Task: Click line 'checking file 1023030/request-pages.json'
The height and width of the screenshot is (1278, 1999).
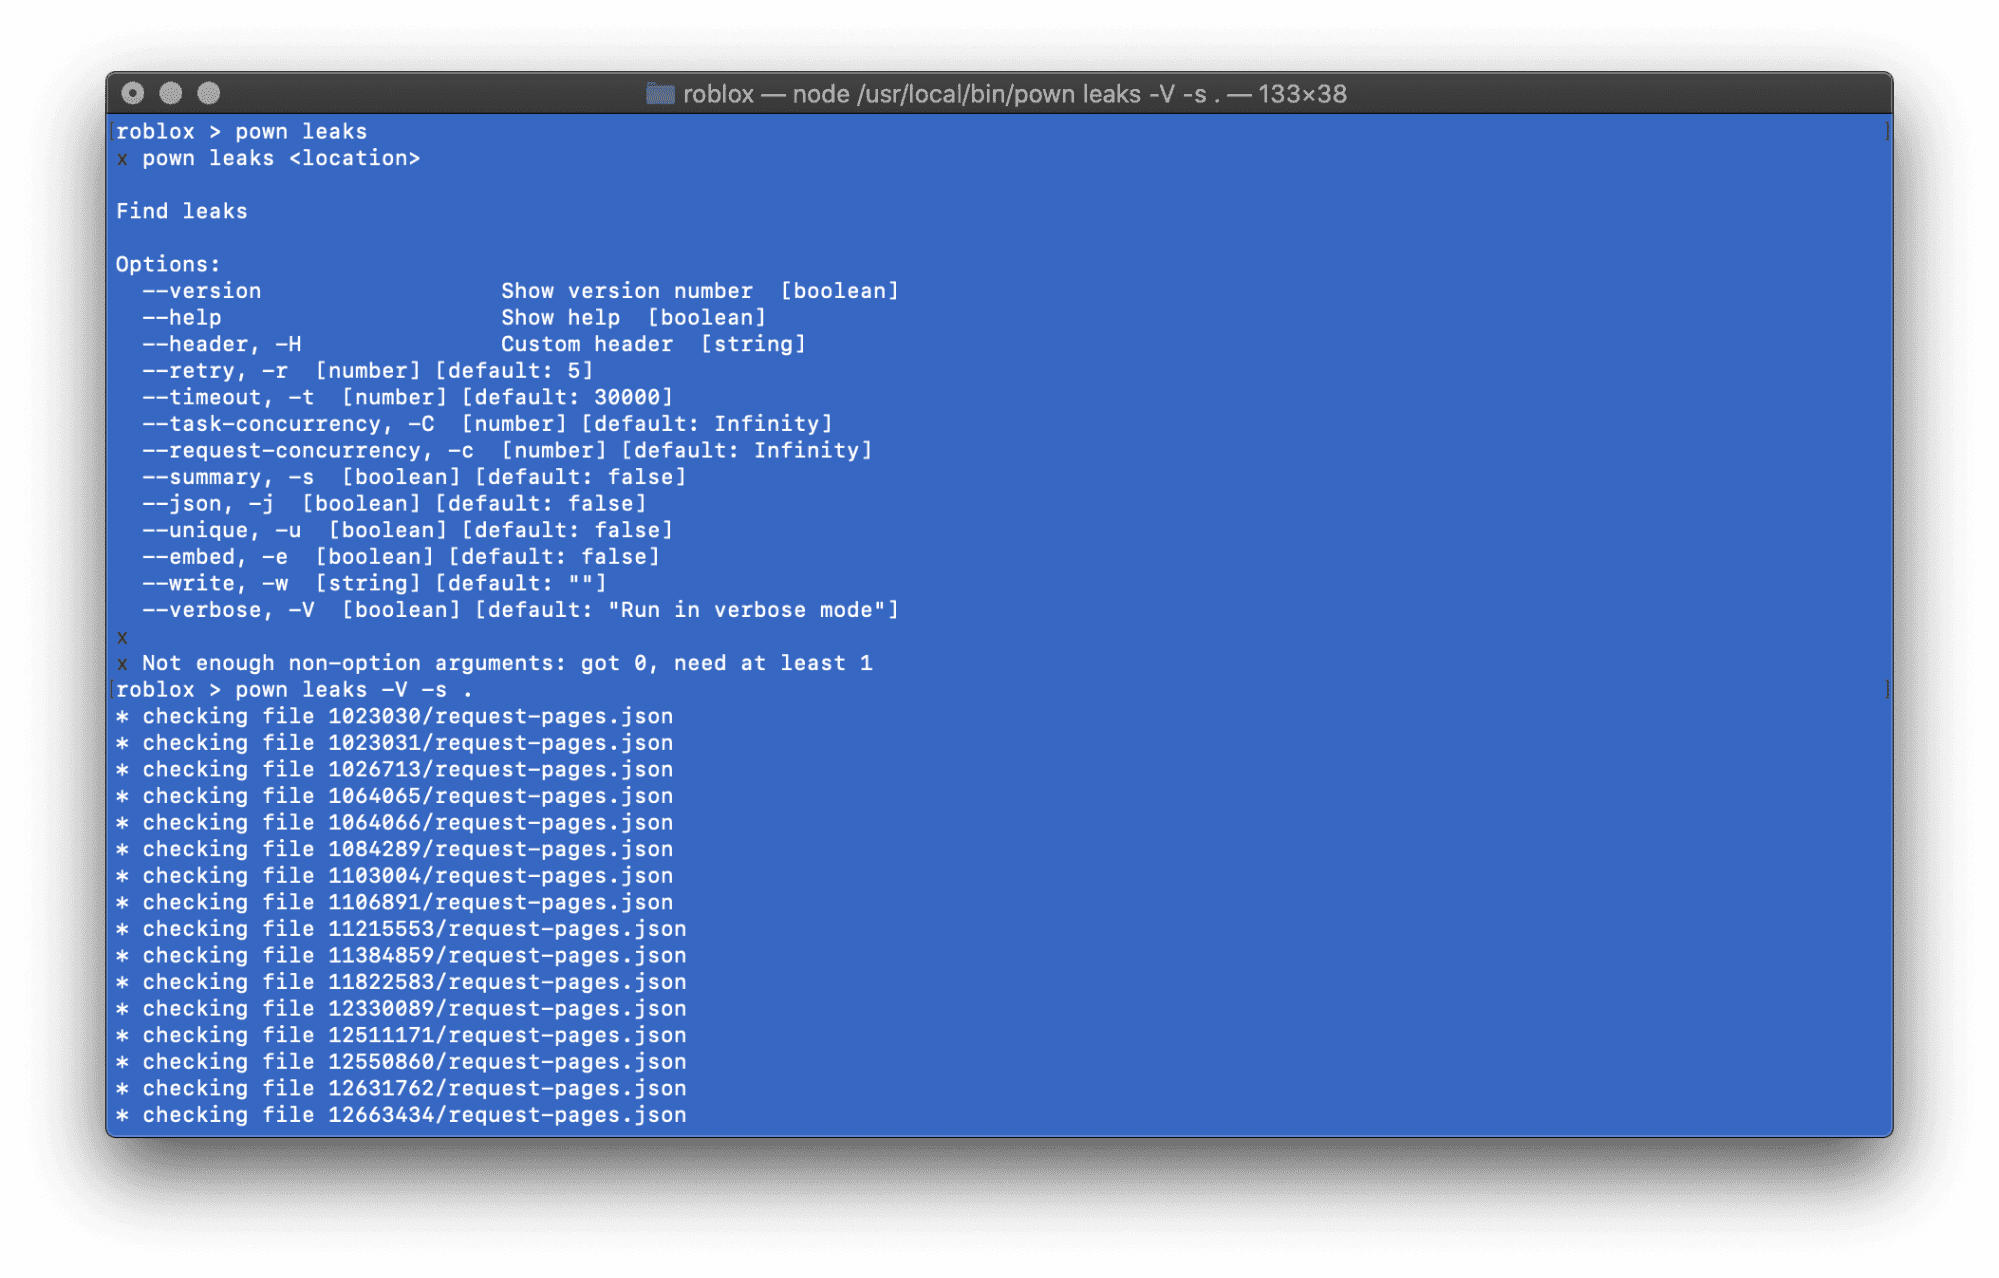Action: 394,716
